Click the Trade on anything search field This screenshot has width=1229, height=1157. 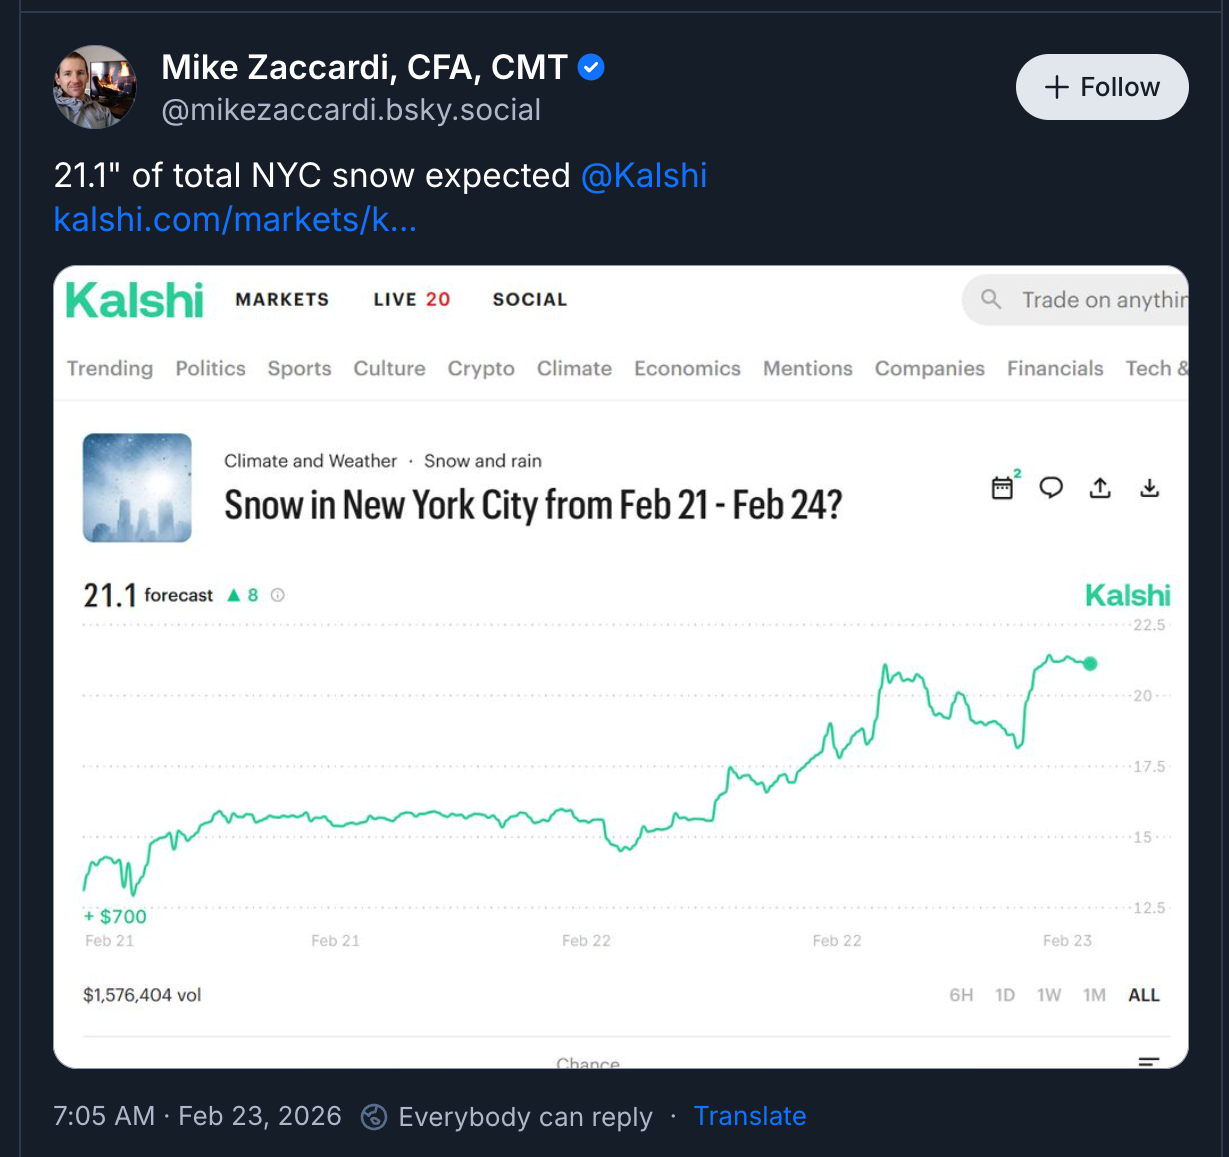(1102, 299)
